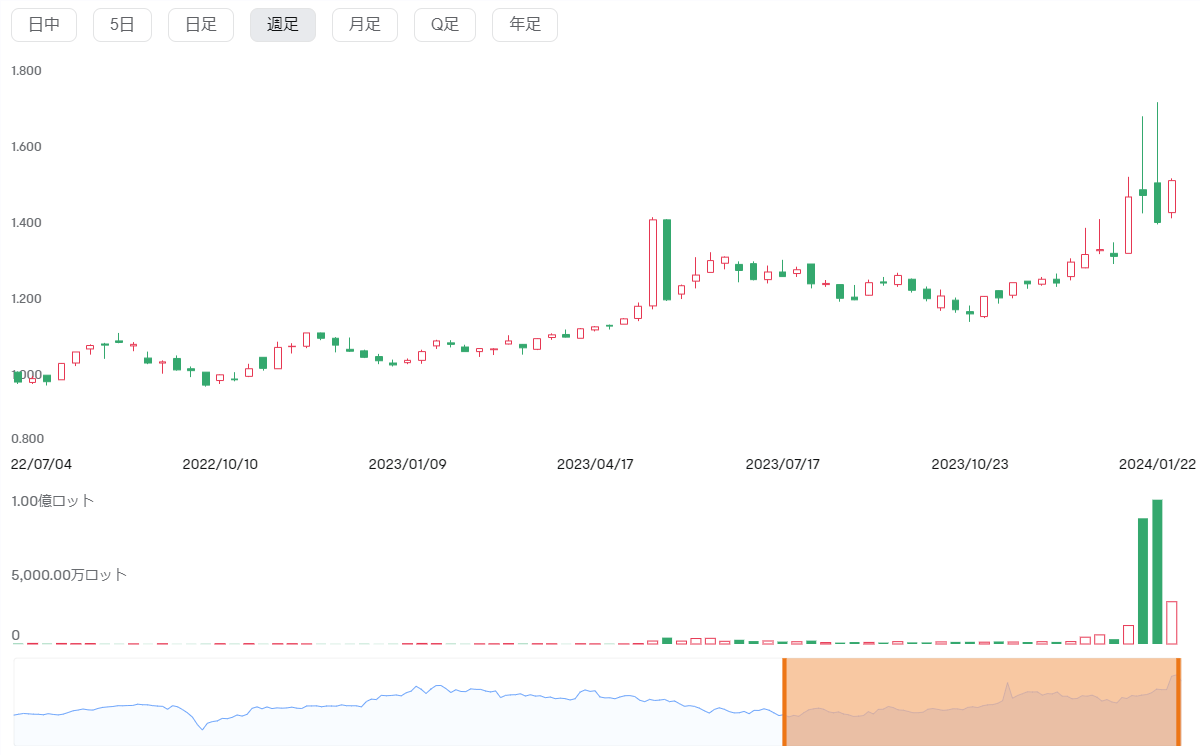1200x755 pixels.
Task: Choose the Q足 quarterly tab
Action: click(445, 25)
